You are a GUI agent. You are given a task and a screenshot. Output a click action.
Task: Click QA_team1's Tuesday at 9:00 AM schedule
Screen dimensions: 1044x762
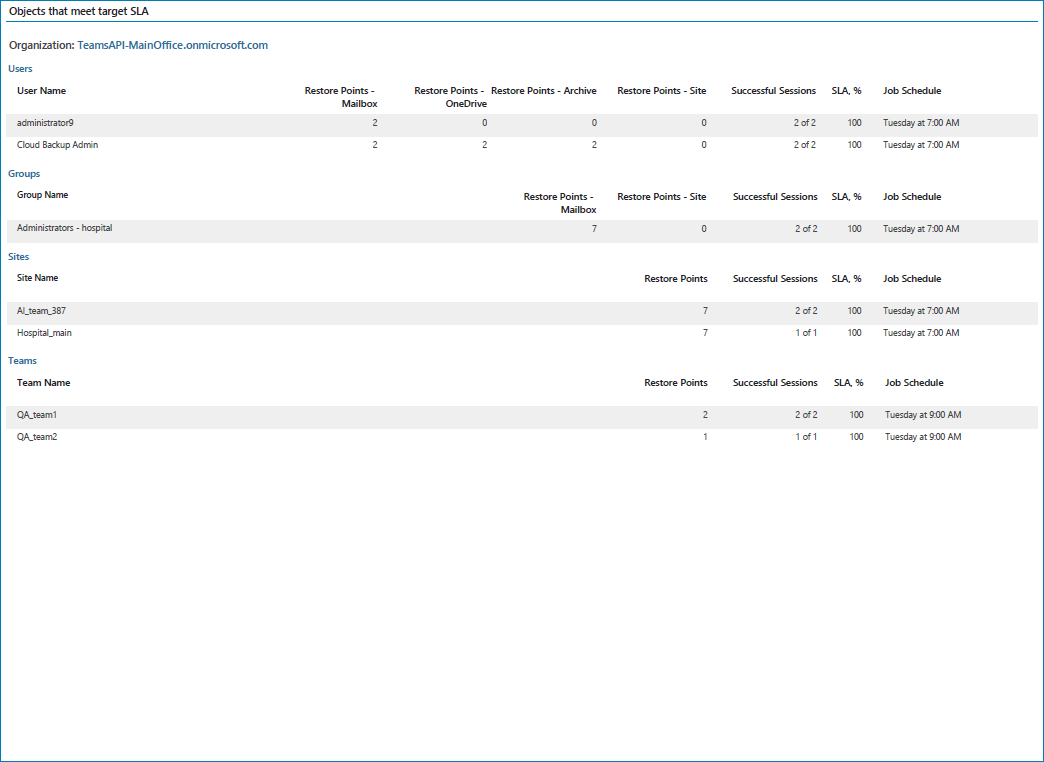(923, 415)
